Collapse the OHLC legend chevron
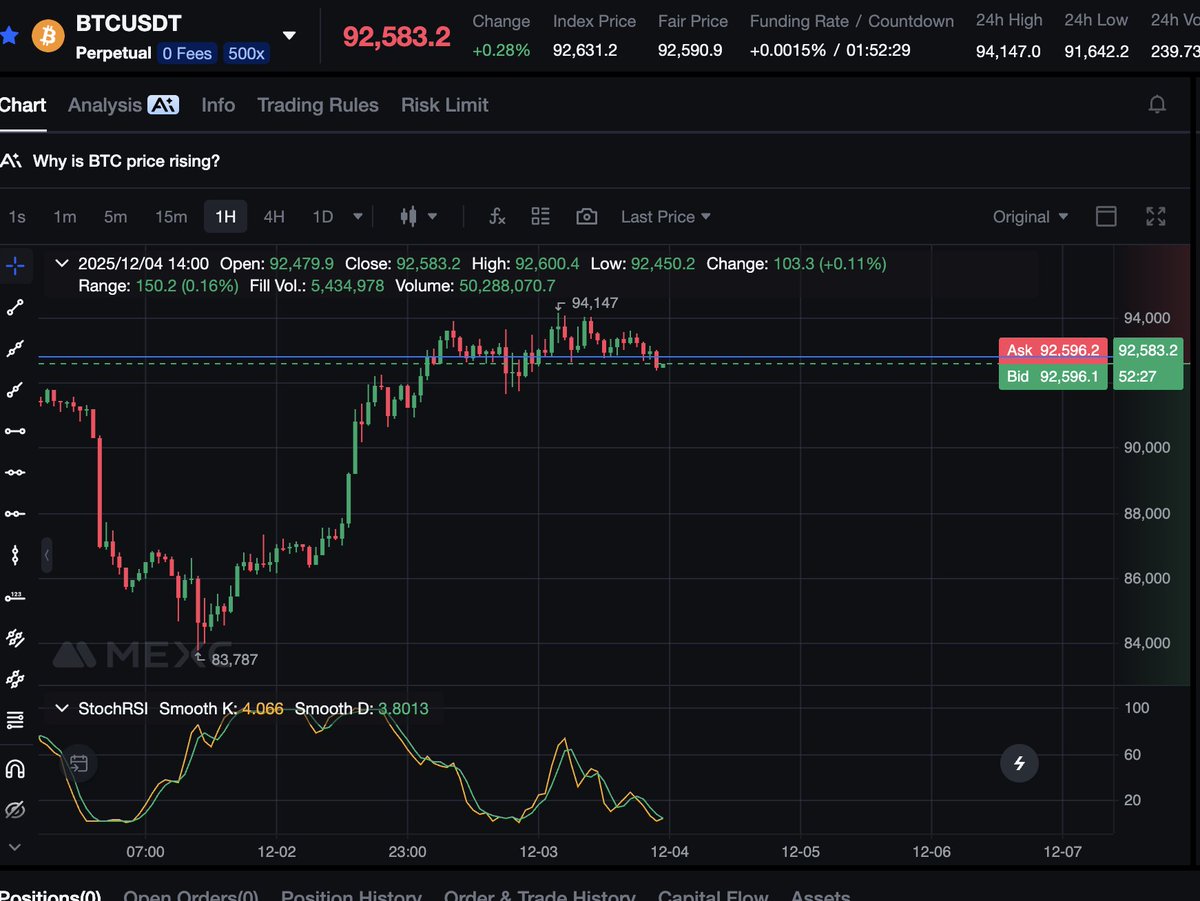This screenshot has width=1200, height=901. [x=62, y=264]
